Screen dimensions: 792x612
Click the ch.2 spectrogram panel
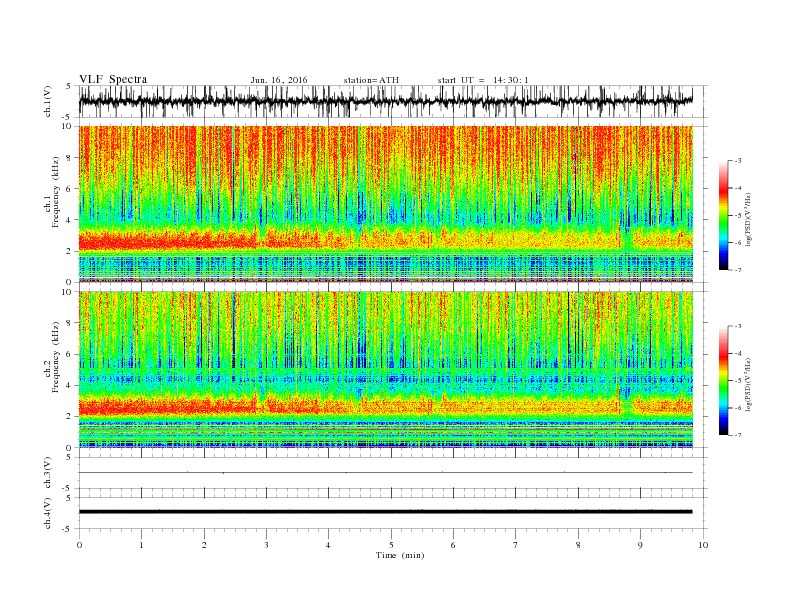pyautogui.click(x=386, y=370)
